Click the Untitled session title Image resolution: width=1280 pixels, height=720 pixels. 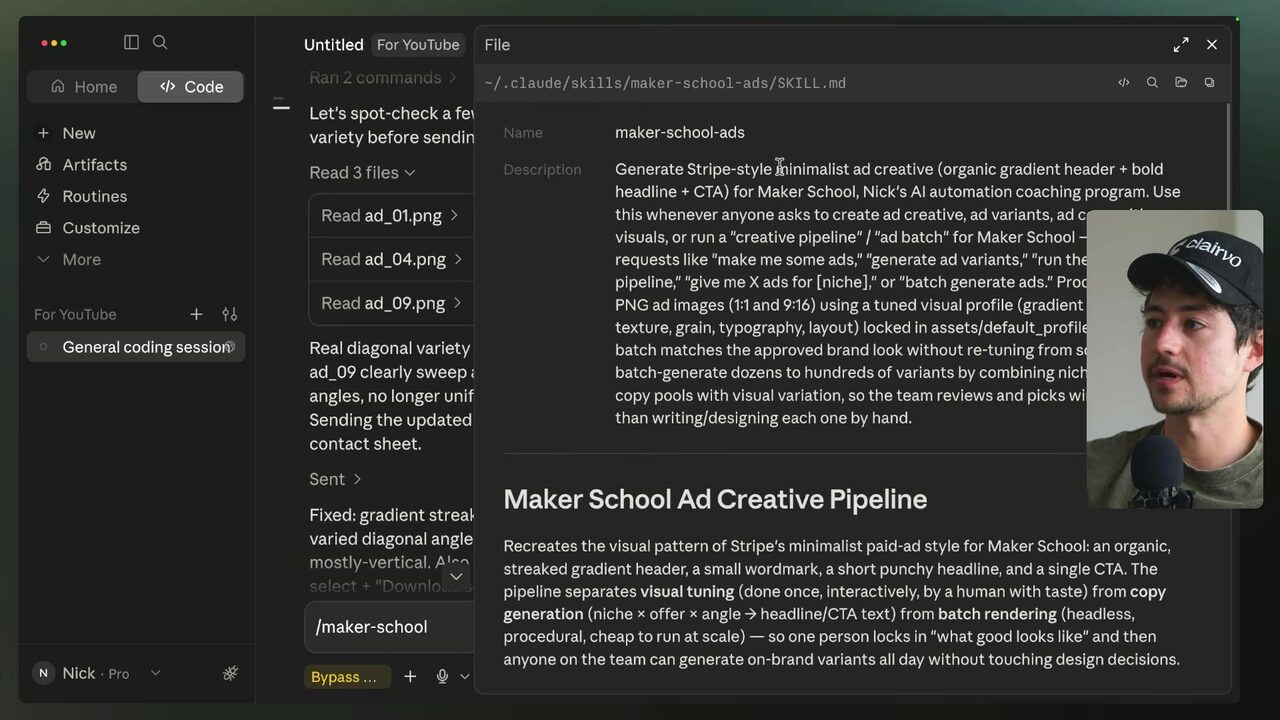(334, 45)
